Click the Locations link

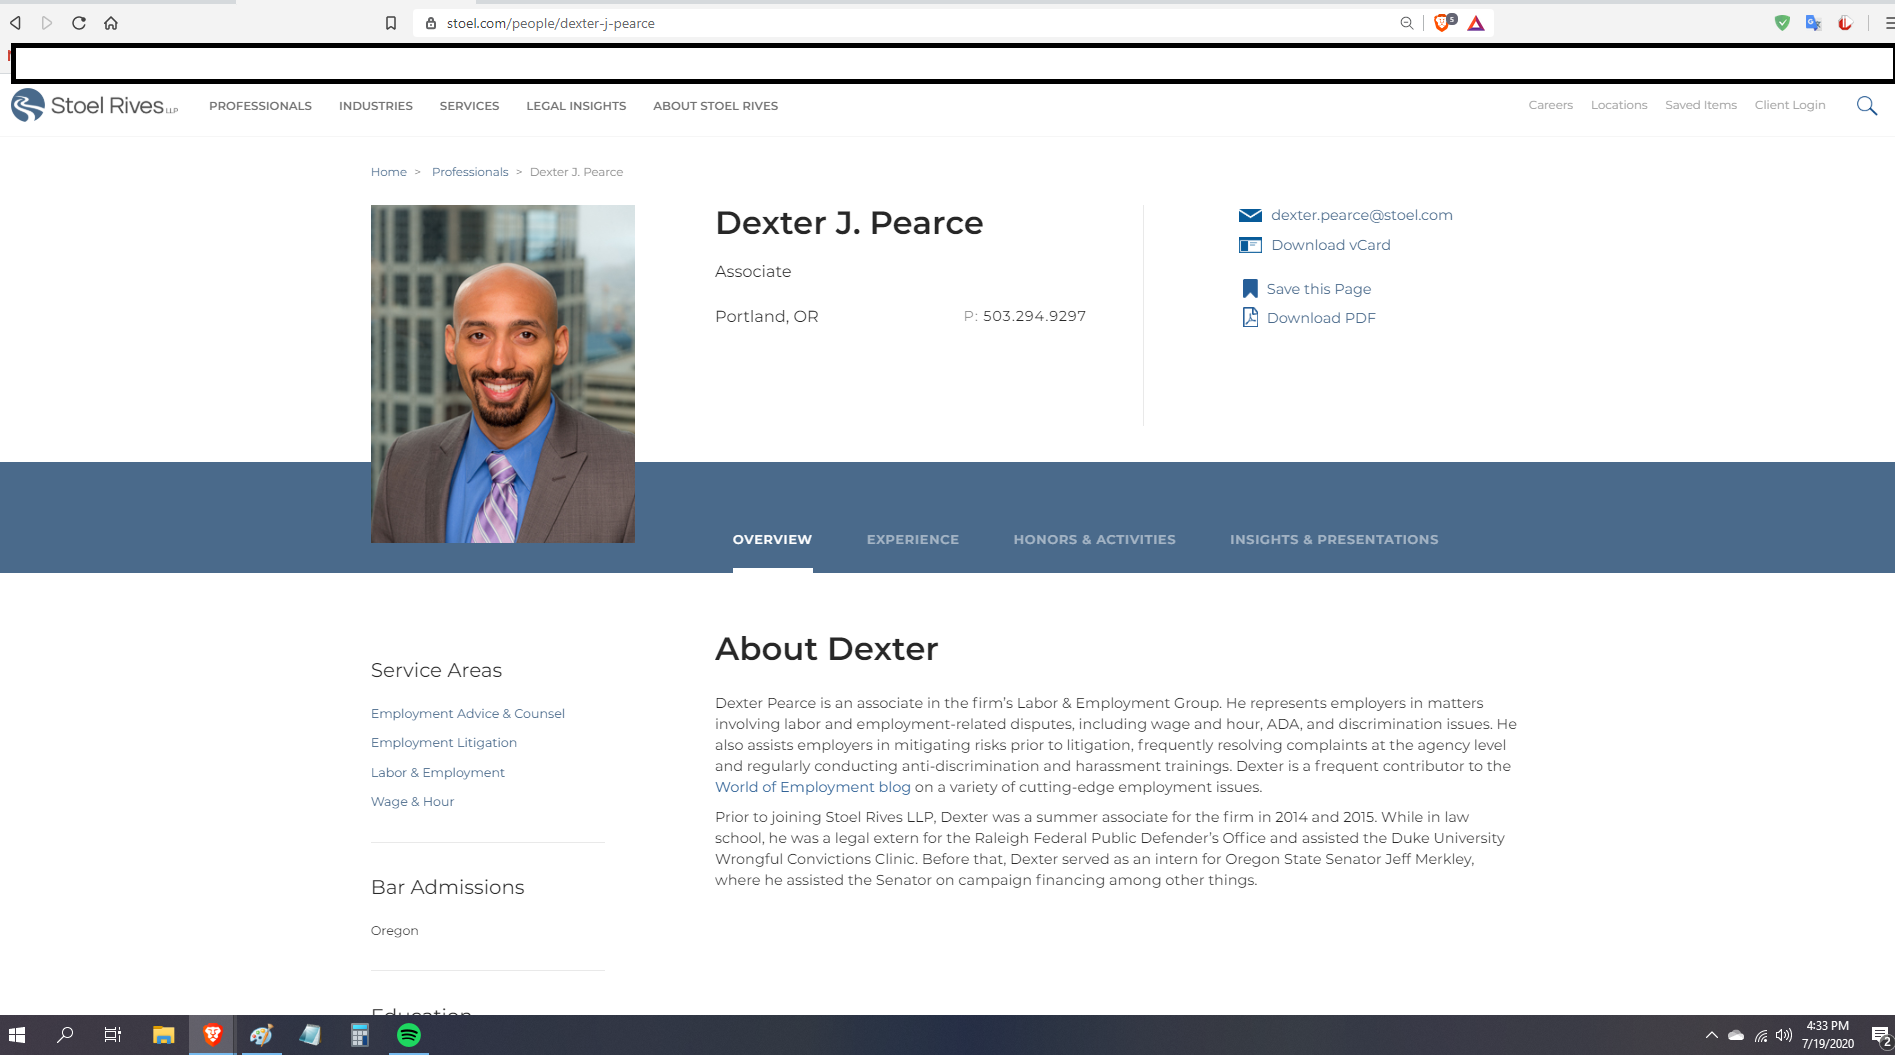point(1619,105)
